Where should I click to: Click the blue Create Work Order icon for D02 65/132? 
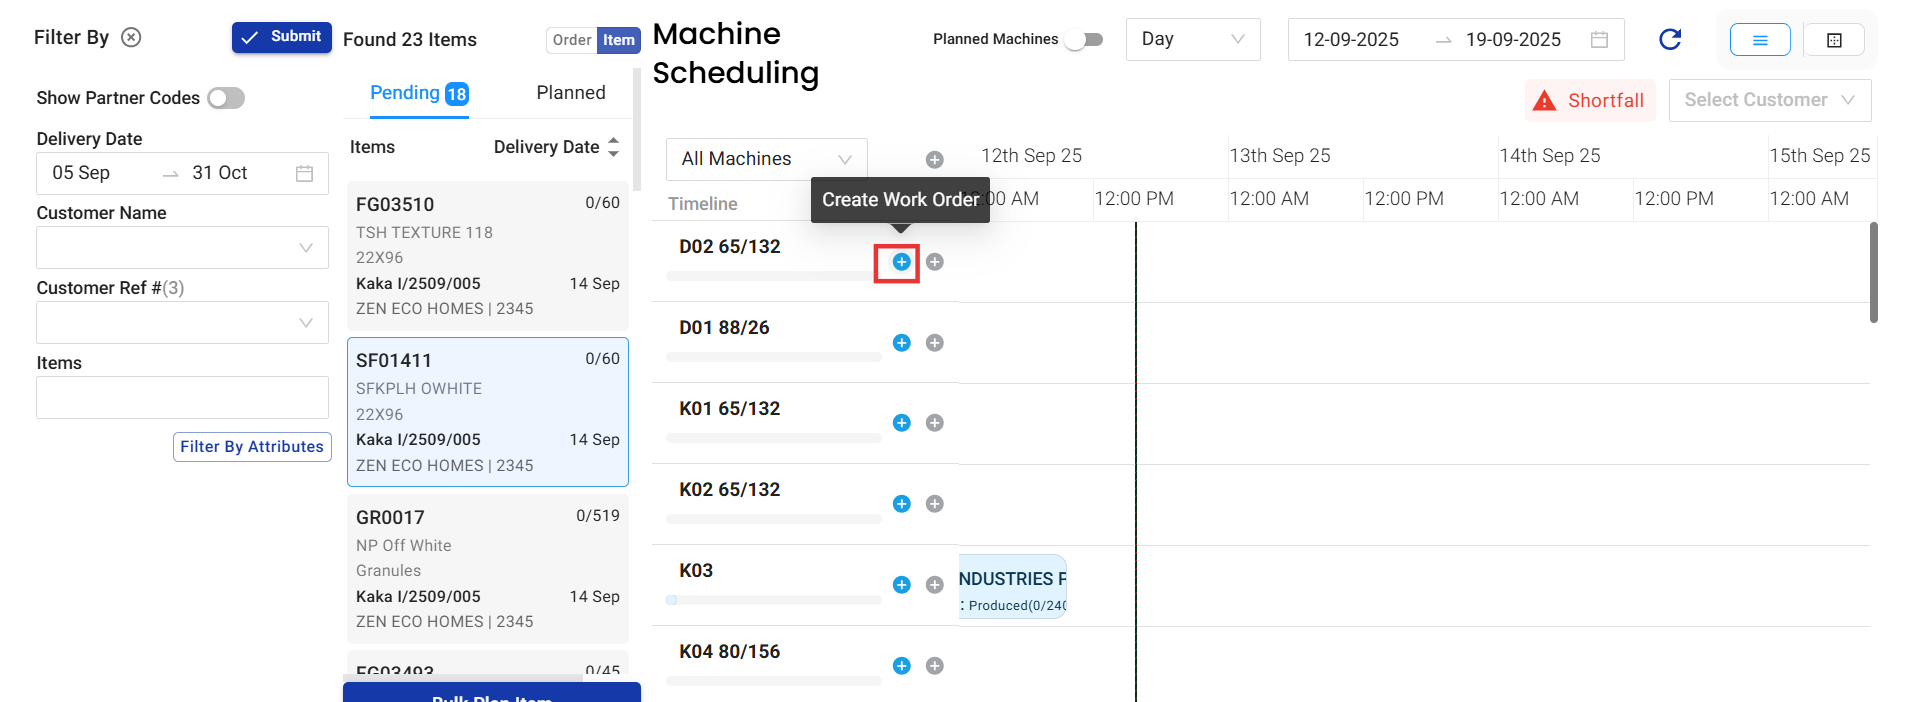901,262
